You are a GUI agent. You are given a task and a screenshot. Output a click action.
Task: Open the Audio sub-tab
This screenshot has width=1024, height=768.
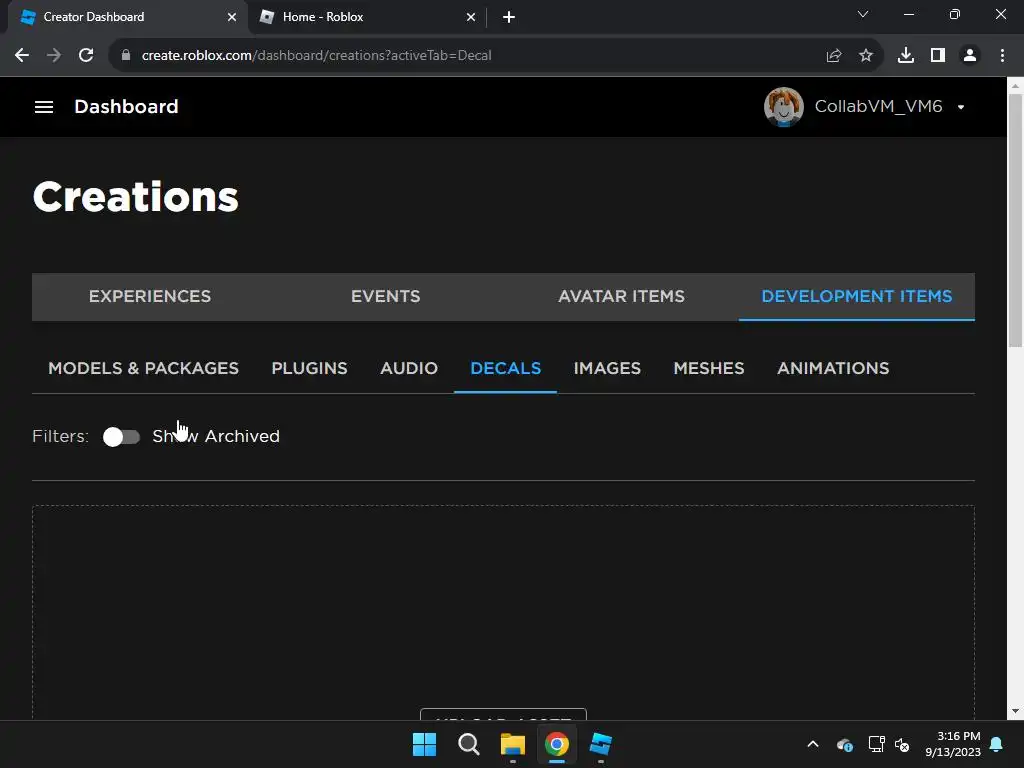[x=409, y=368]
